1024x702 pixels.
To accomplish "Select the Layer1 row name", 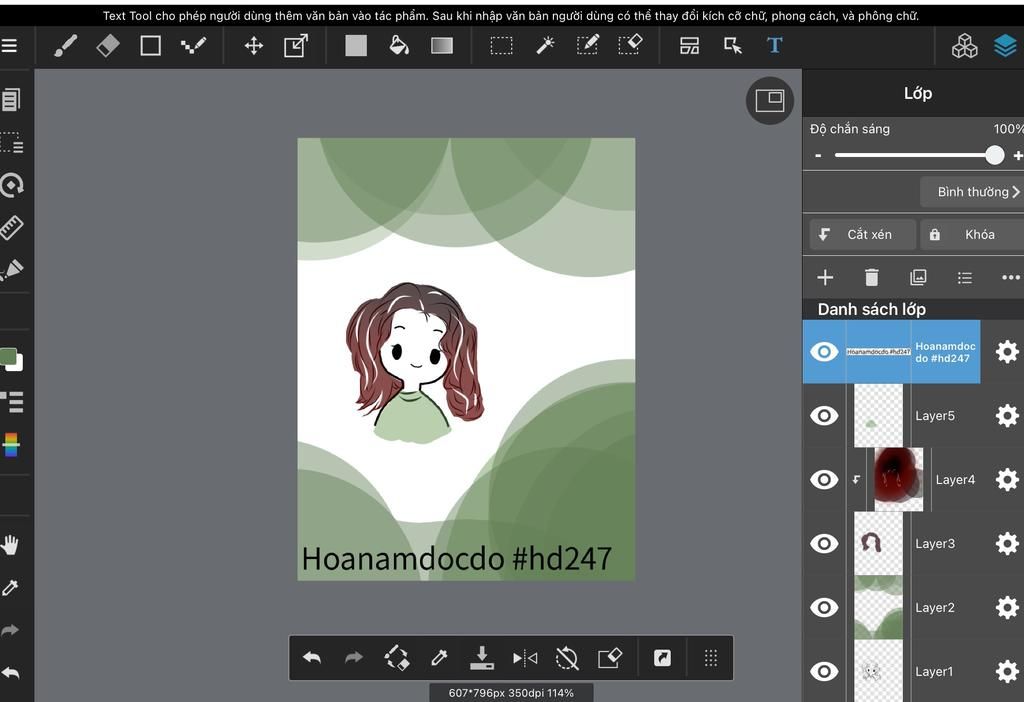I will point(934,672).
